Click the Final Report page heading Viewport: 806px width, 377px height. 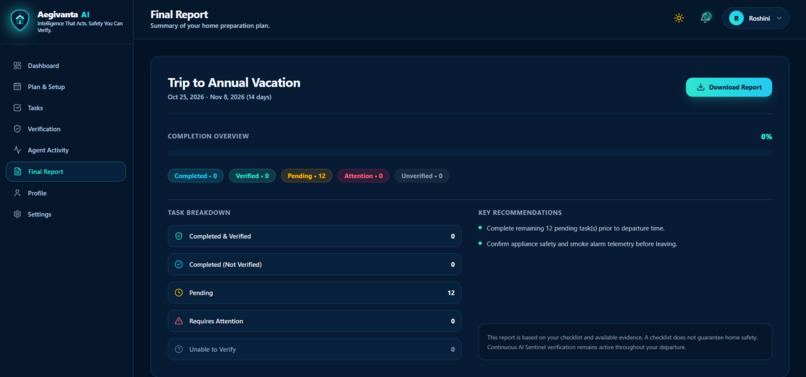coord(179,14)
